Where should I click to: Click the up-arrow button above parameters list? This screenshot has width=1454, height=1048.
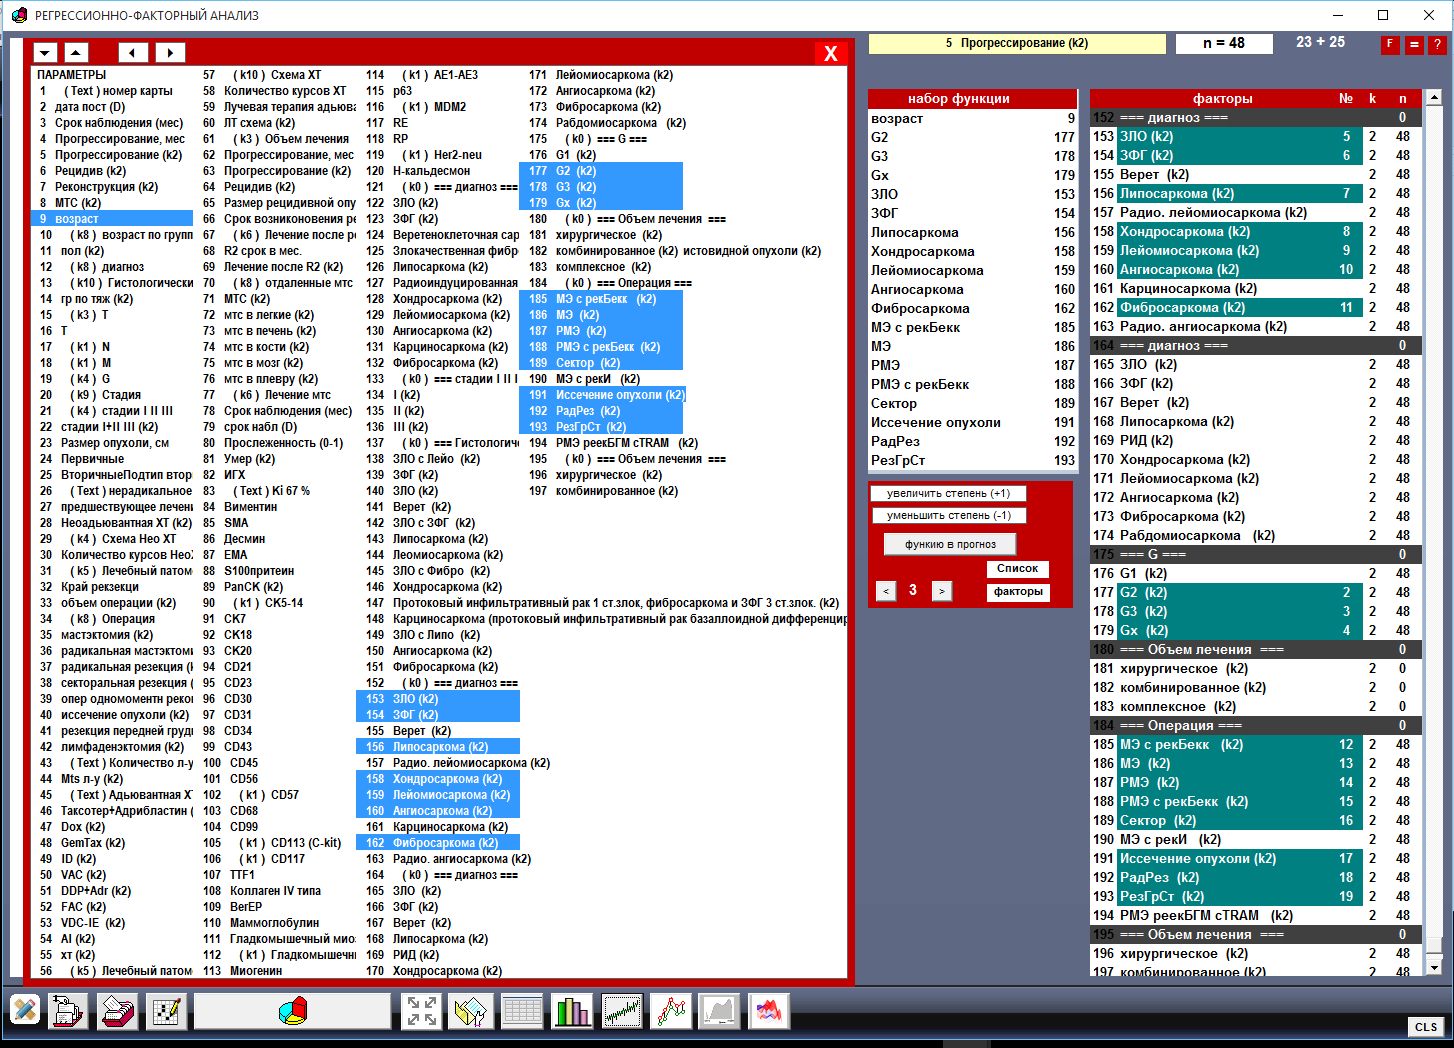(77, 53)
